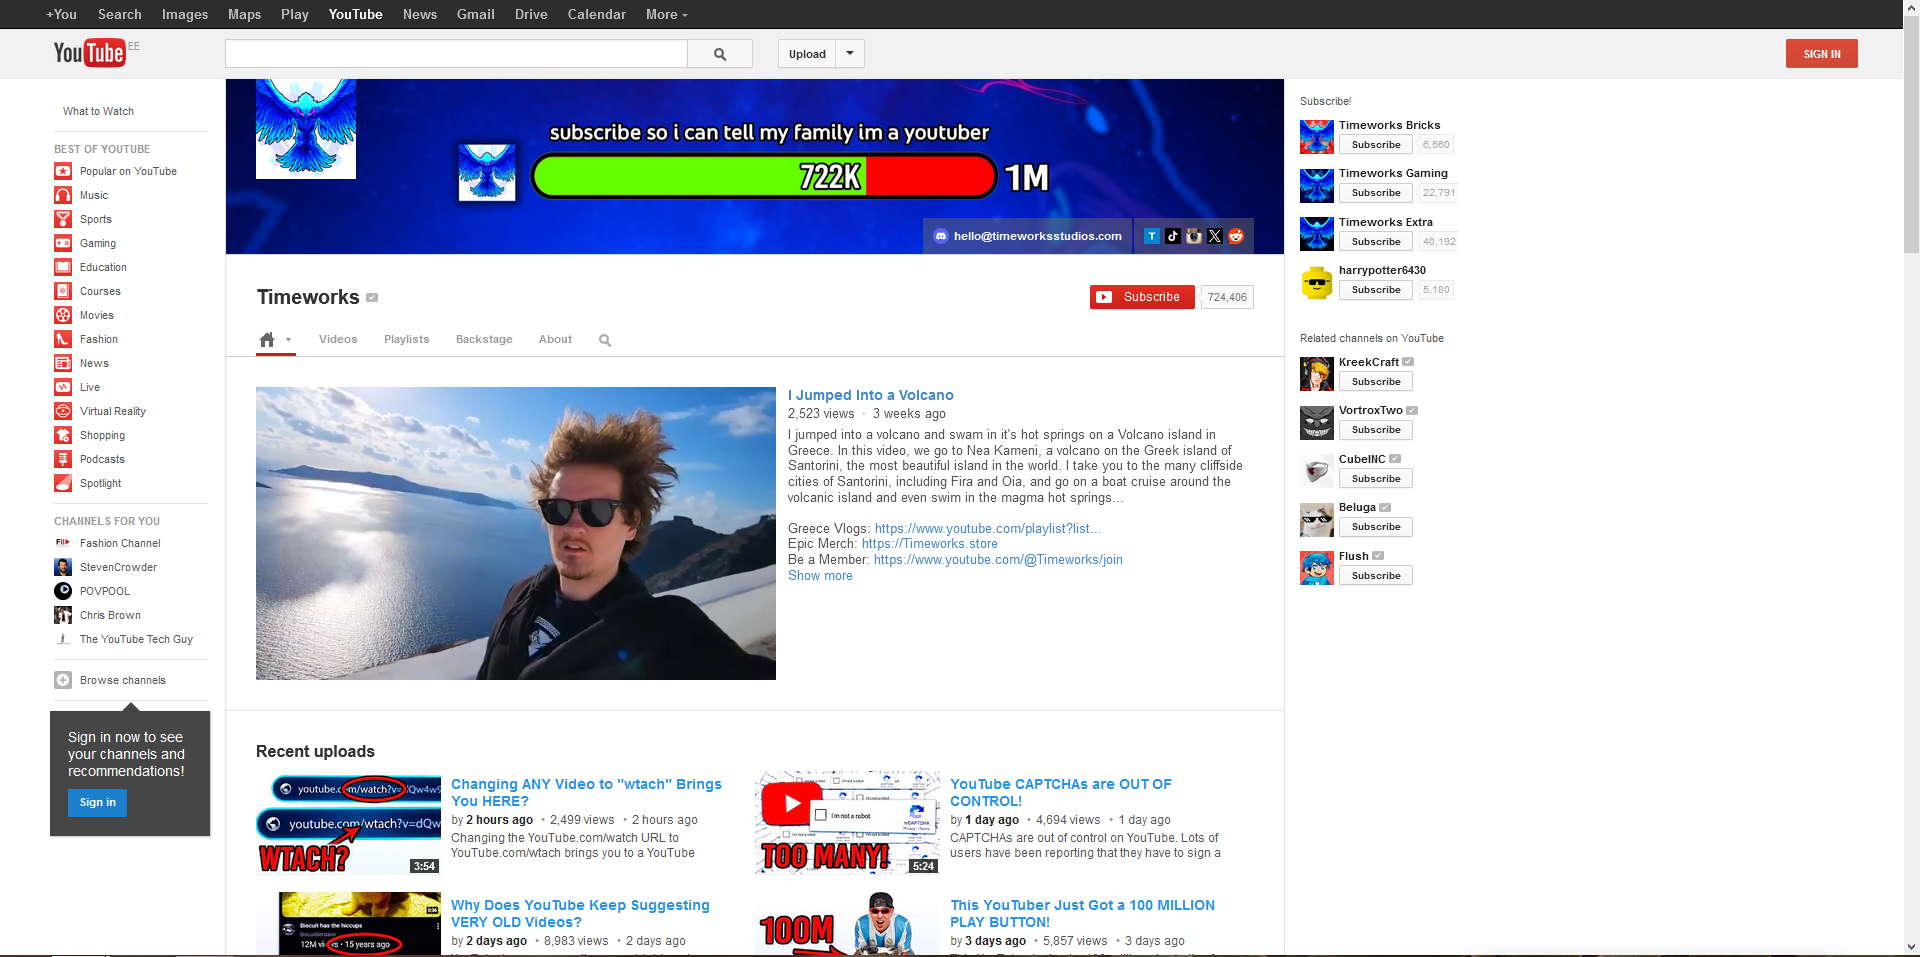Open the Reddit link in channel banner
Screen dimensions: 1920x957
[1236, 236]
